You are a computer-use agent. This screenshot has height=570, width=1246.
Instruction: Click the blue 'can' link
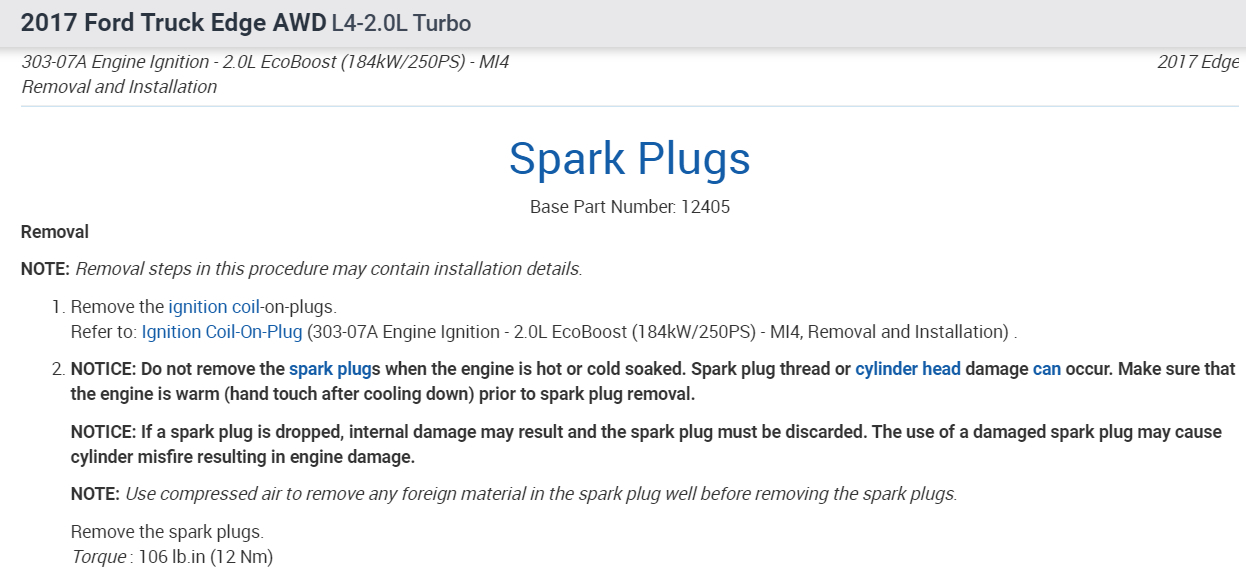pos(1046,369)
